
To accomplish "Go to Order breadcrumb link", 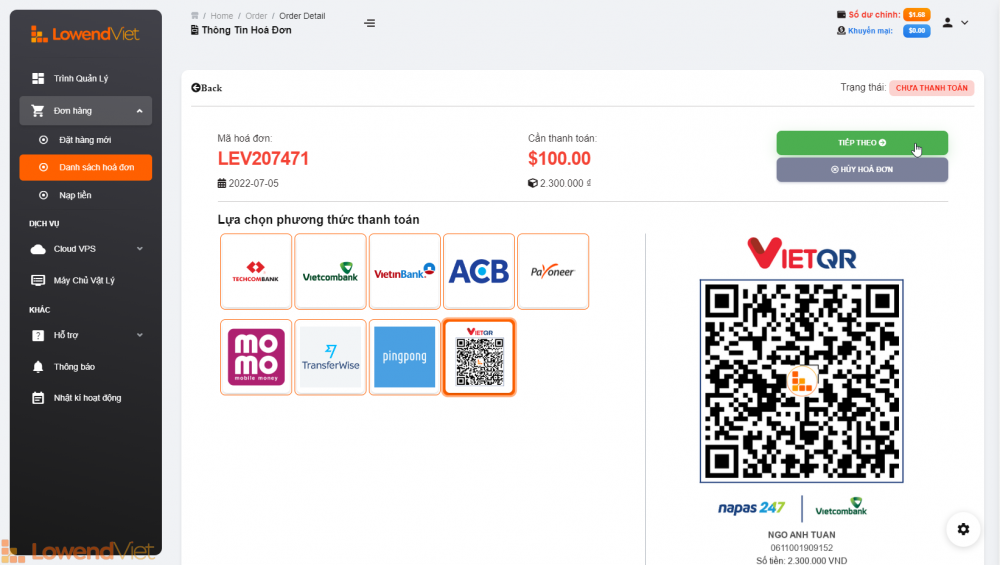I will pyautogui.click(x=256, y=16).
